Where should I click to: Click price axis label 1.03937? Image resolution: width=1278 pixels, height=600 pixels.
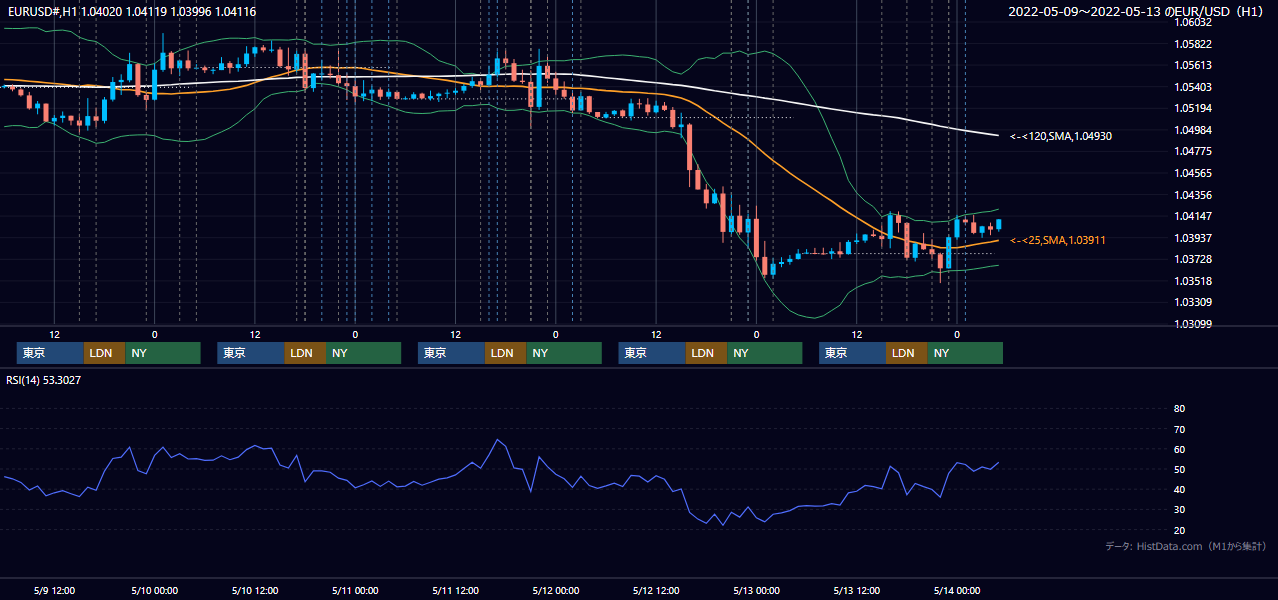pos(1193,238)
